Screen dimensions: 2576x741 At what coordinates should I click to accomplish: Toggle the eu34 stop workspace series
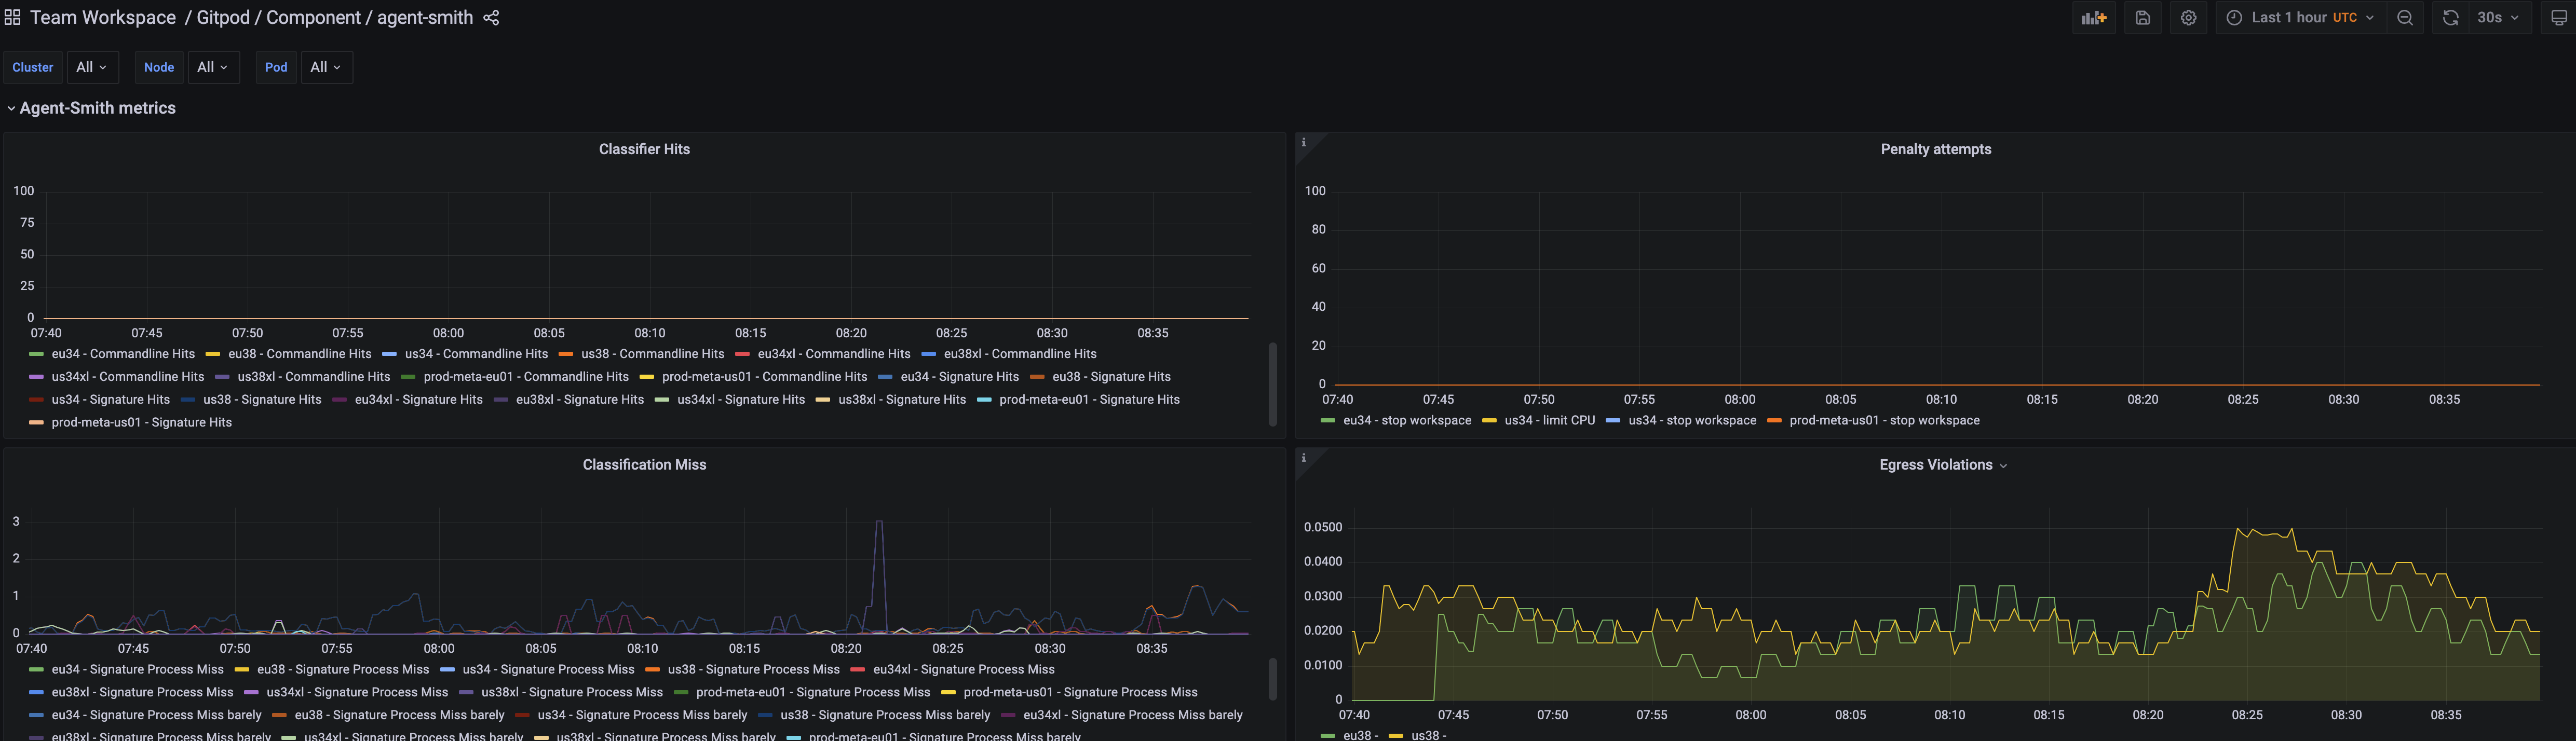(1409, 420)
